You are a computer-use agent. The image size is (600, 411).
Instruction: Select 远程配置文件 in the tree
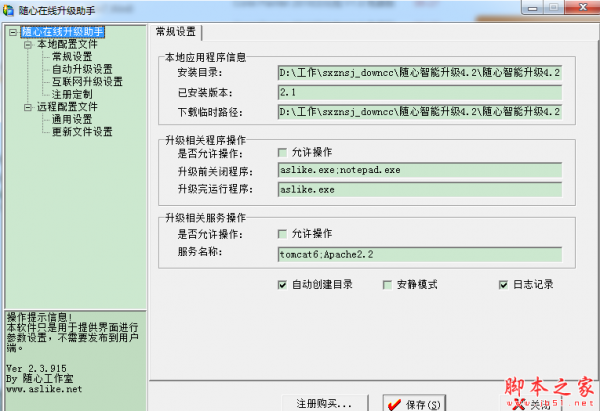[x=67, y=107]
